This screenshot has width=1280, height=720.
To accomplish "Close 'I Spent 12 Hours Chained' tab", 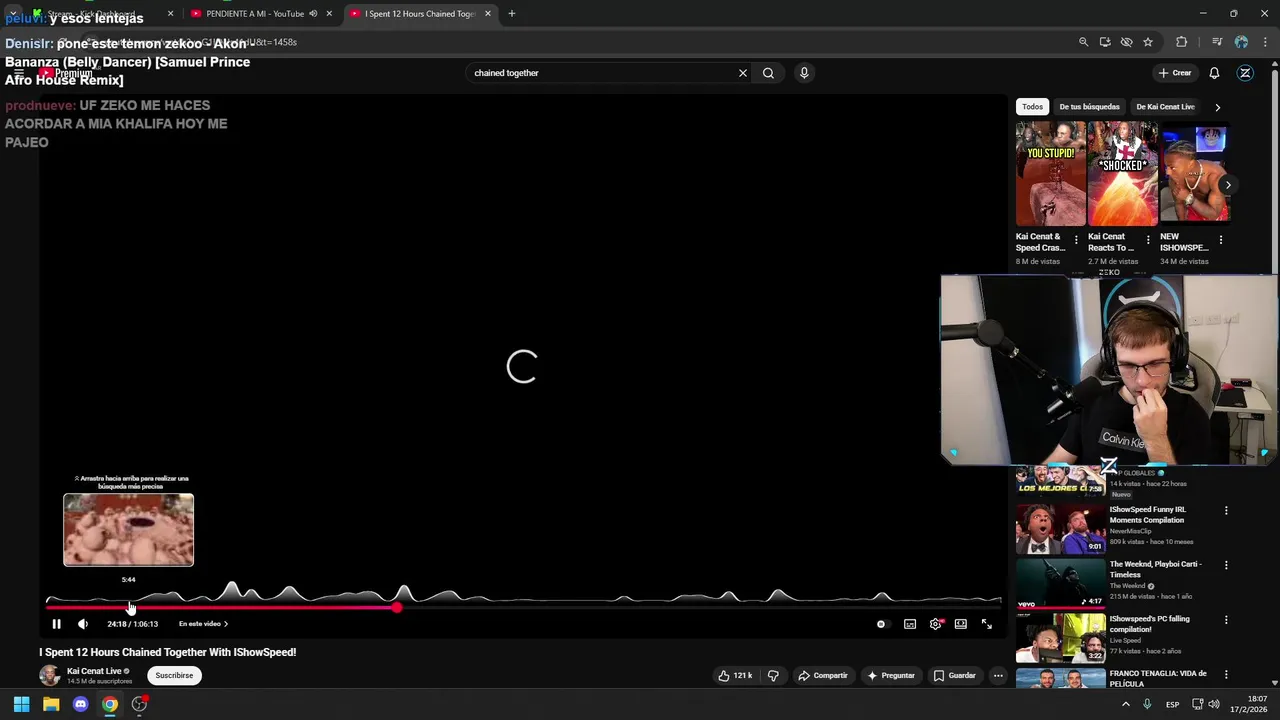I will click(x=488, y=14).
